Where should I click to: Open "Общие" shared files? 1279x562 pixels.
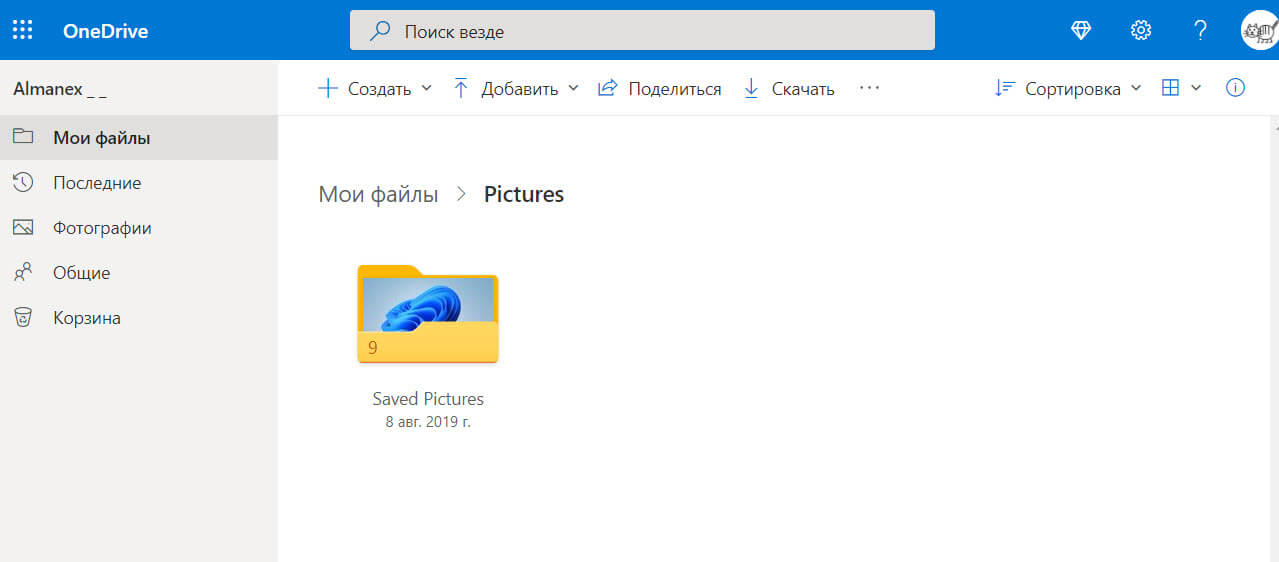(139, 273)
